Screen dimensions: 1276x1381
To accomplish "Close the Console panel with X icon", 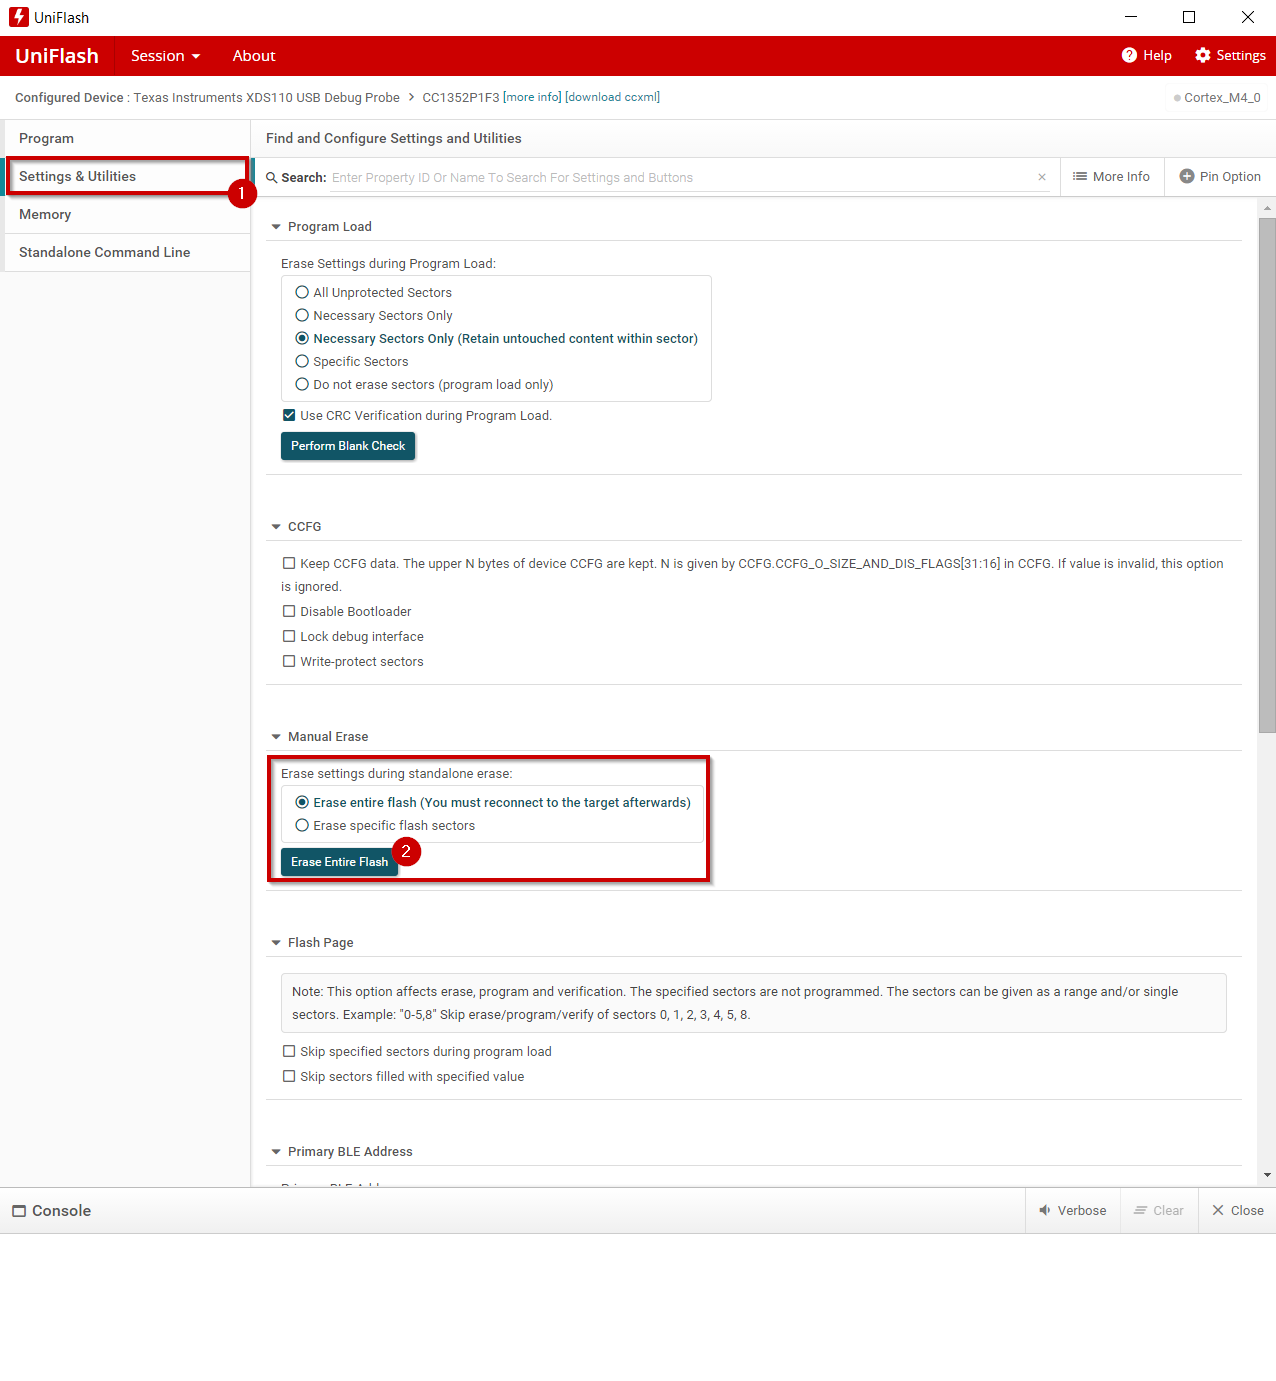I will coord(1218,1210).
